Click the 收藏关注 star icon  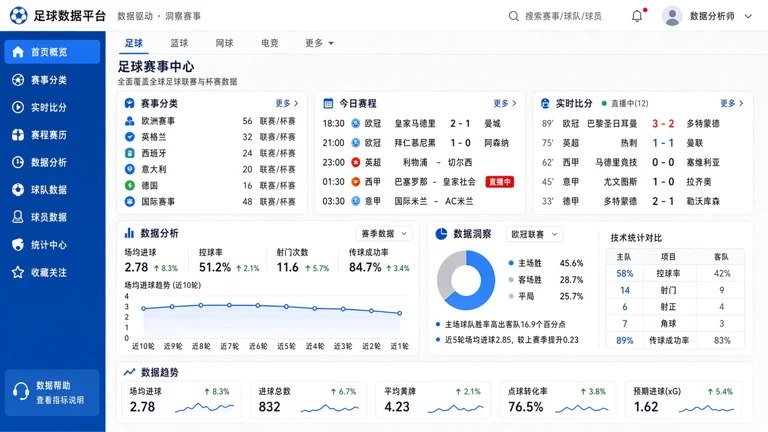pos(18,272)
